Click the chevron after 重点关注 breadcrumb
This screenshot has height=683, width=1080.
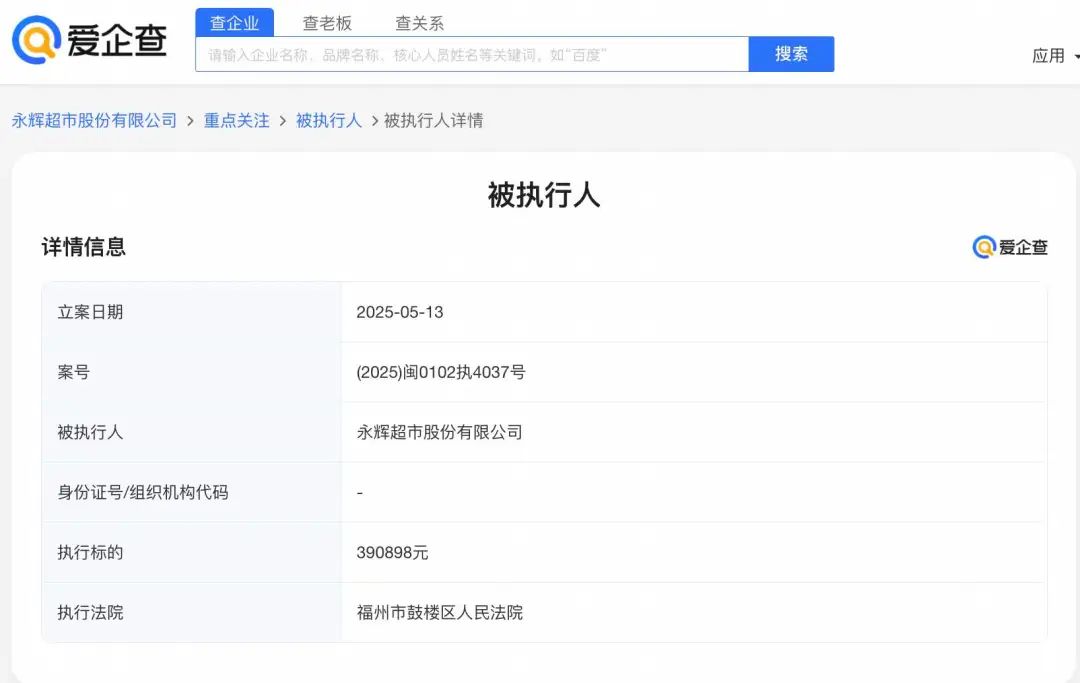[x=283, y=121]
